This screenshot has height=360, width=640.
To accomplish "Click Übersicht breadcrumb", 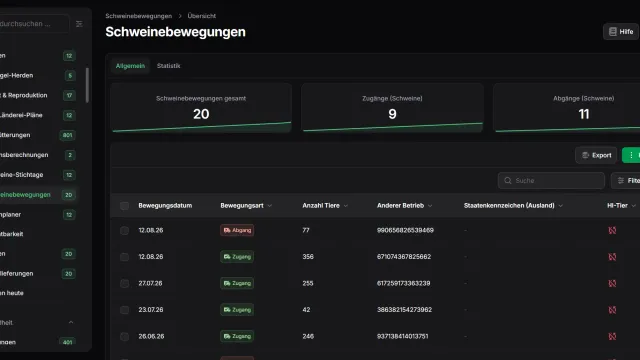I will click(202, 16).
